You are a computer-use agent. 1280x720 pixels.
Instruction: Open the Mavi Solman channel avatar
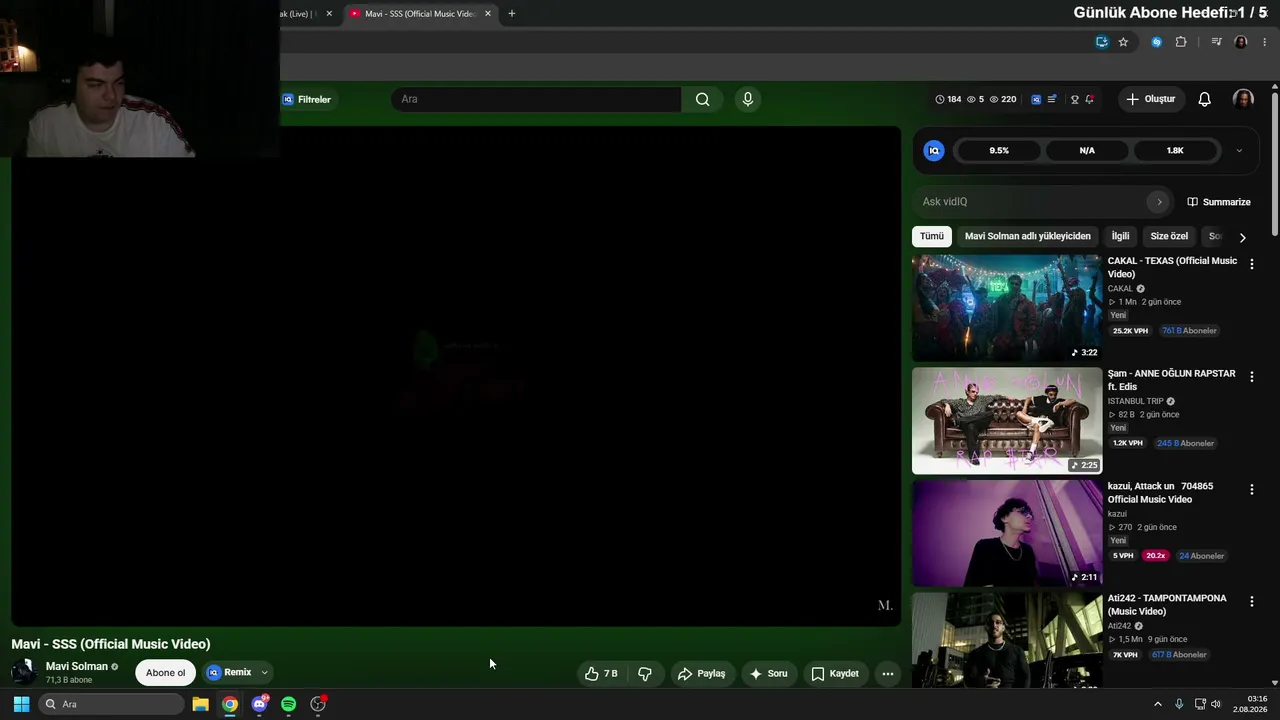pos(24,672)
